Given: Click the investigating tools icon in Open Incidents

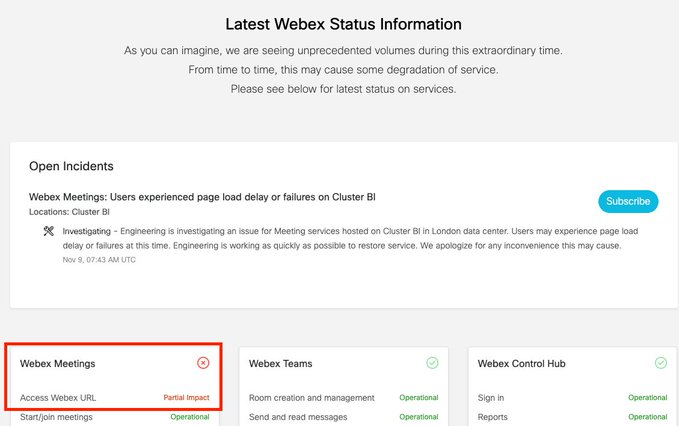Looking at the screenshot, I should (x=49, y=231).
